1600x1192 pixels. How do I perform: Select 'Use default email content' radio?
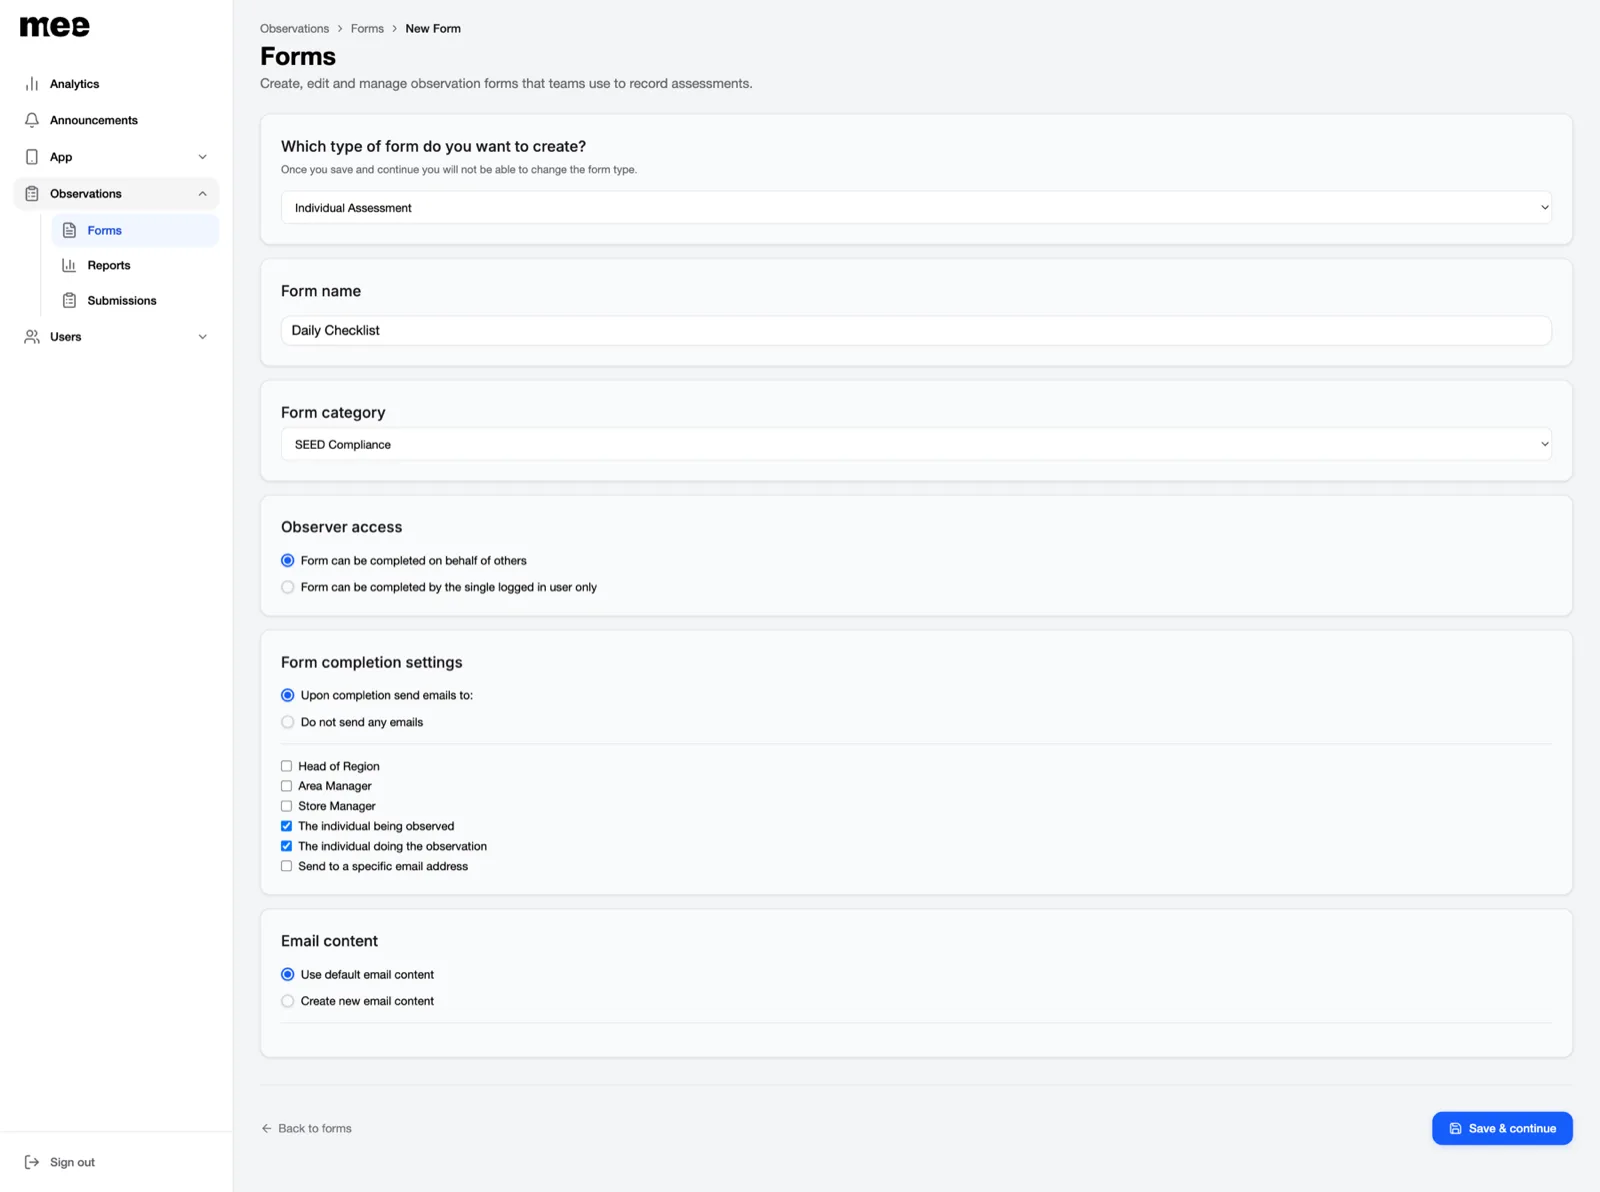(x=288, y=974)
